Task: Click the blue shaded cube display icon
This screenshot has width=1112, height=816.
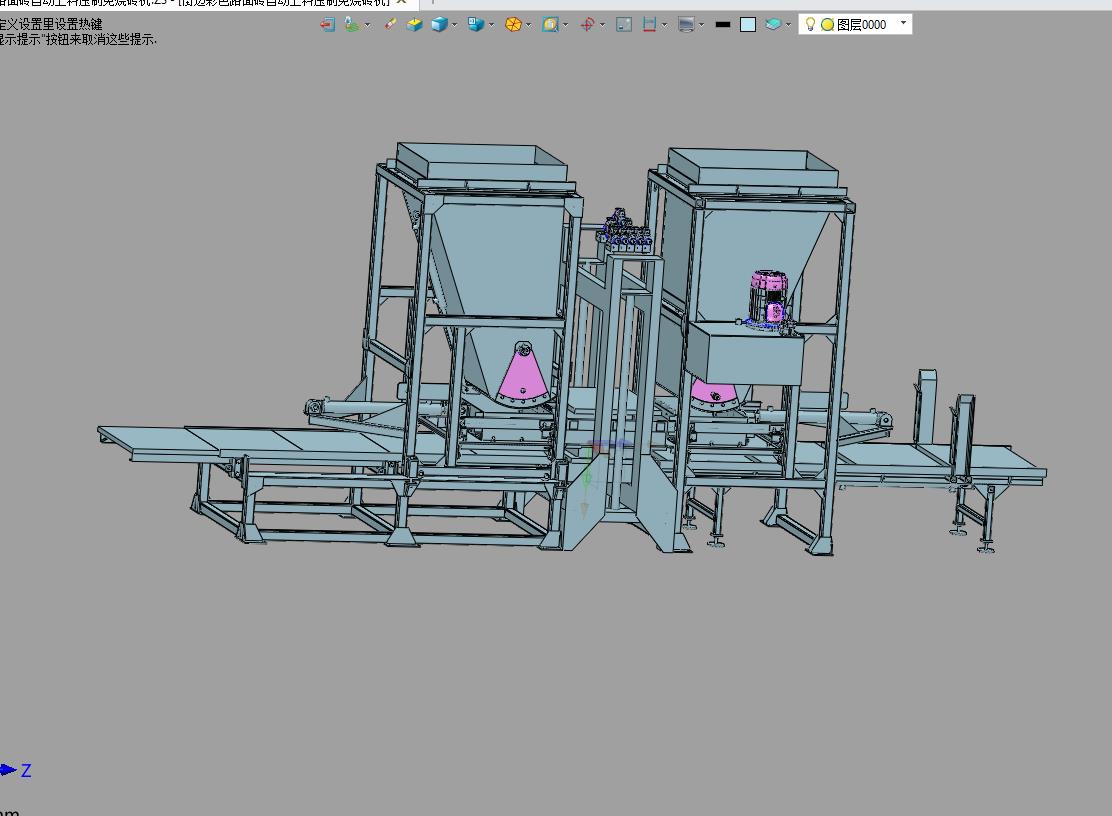Action: point(439,25)
